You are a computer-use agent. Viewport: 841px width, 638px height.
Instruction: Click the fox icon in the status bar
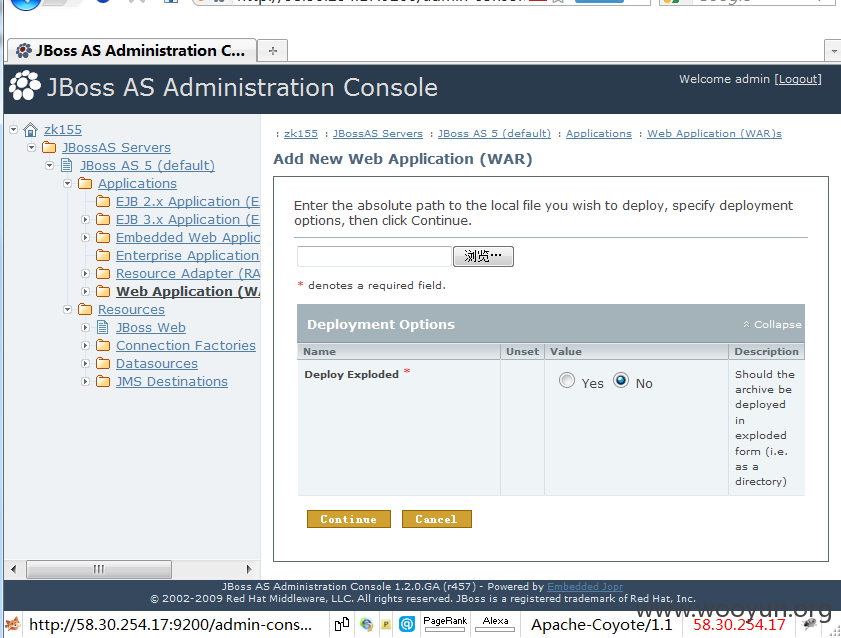pyautogui.click(x=13, y=624)
